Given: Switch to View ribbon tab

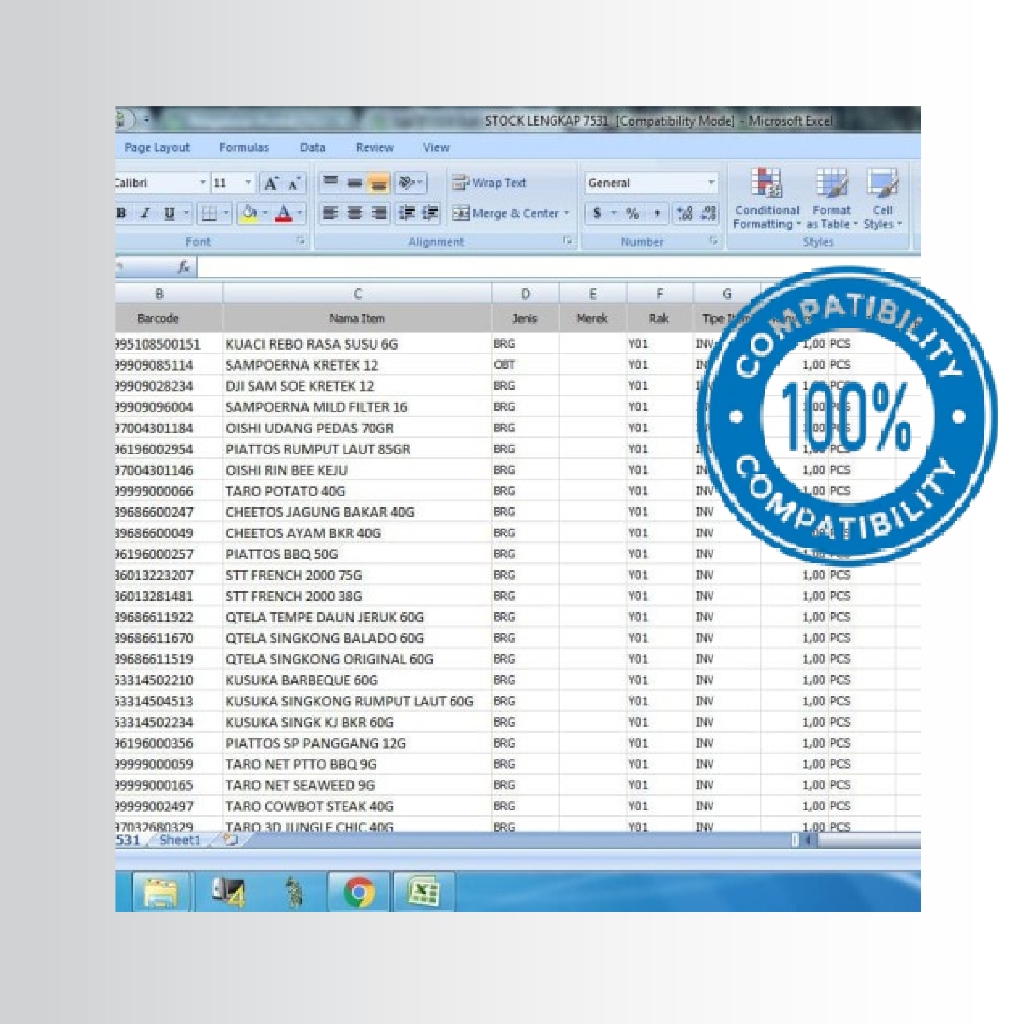Looking at the screenshot, I should coord(436,148).
